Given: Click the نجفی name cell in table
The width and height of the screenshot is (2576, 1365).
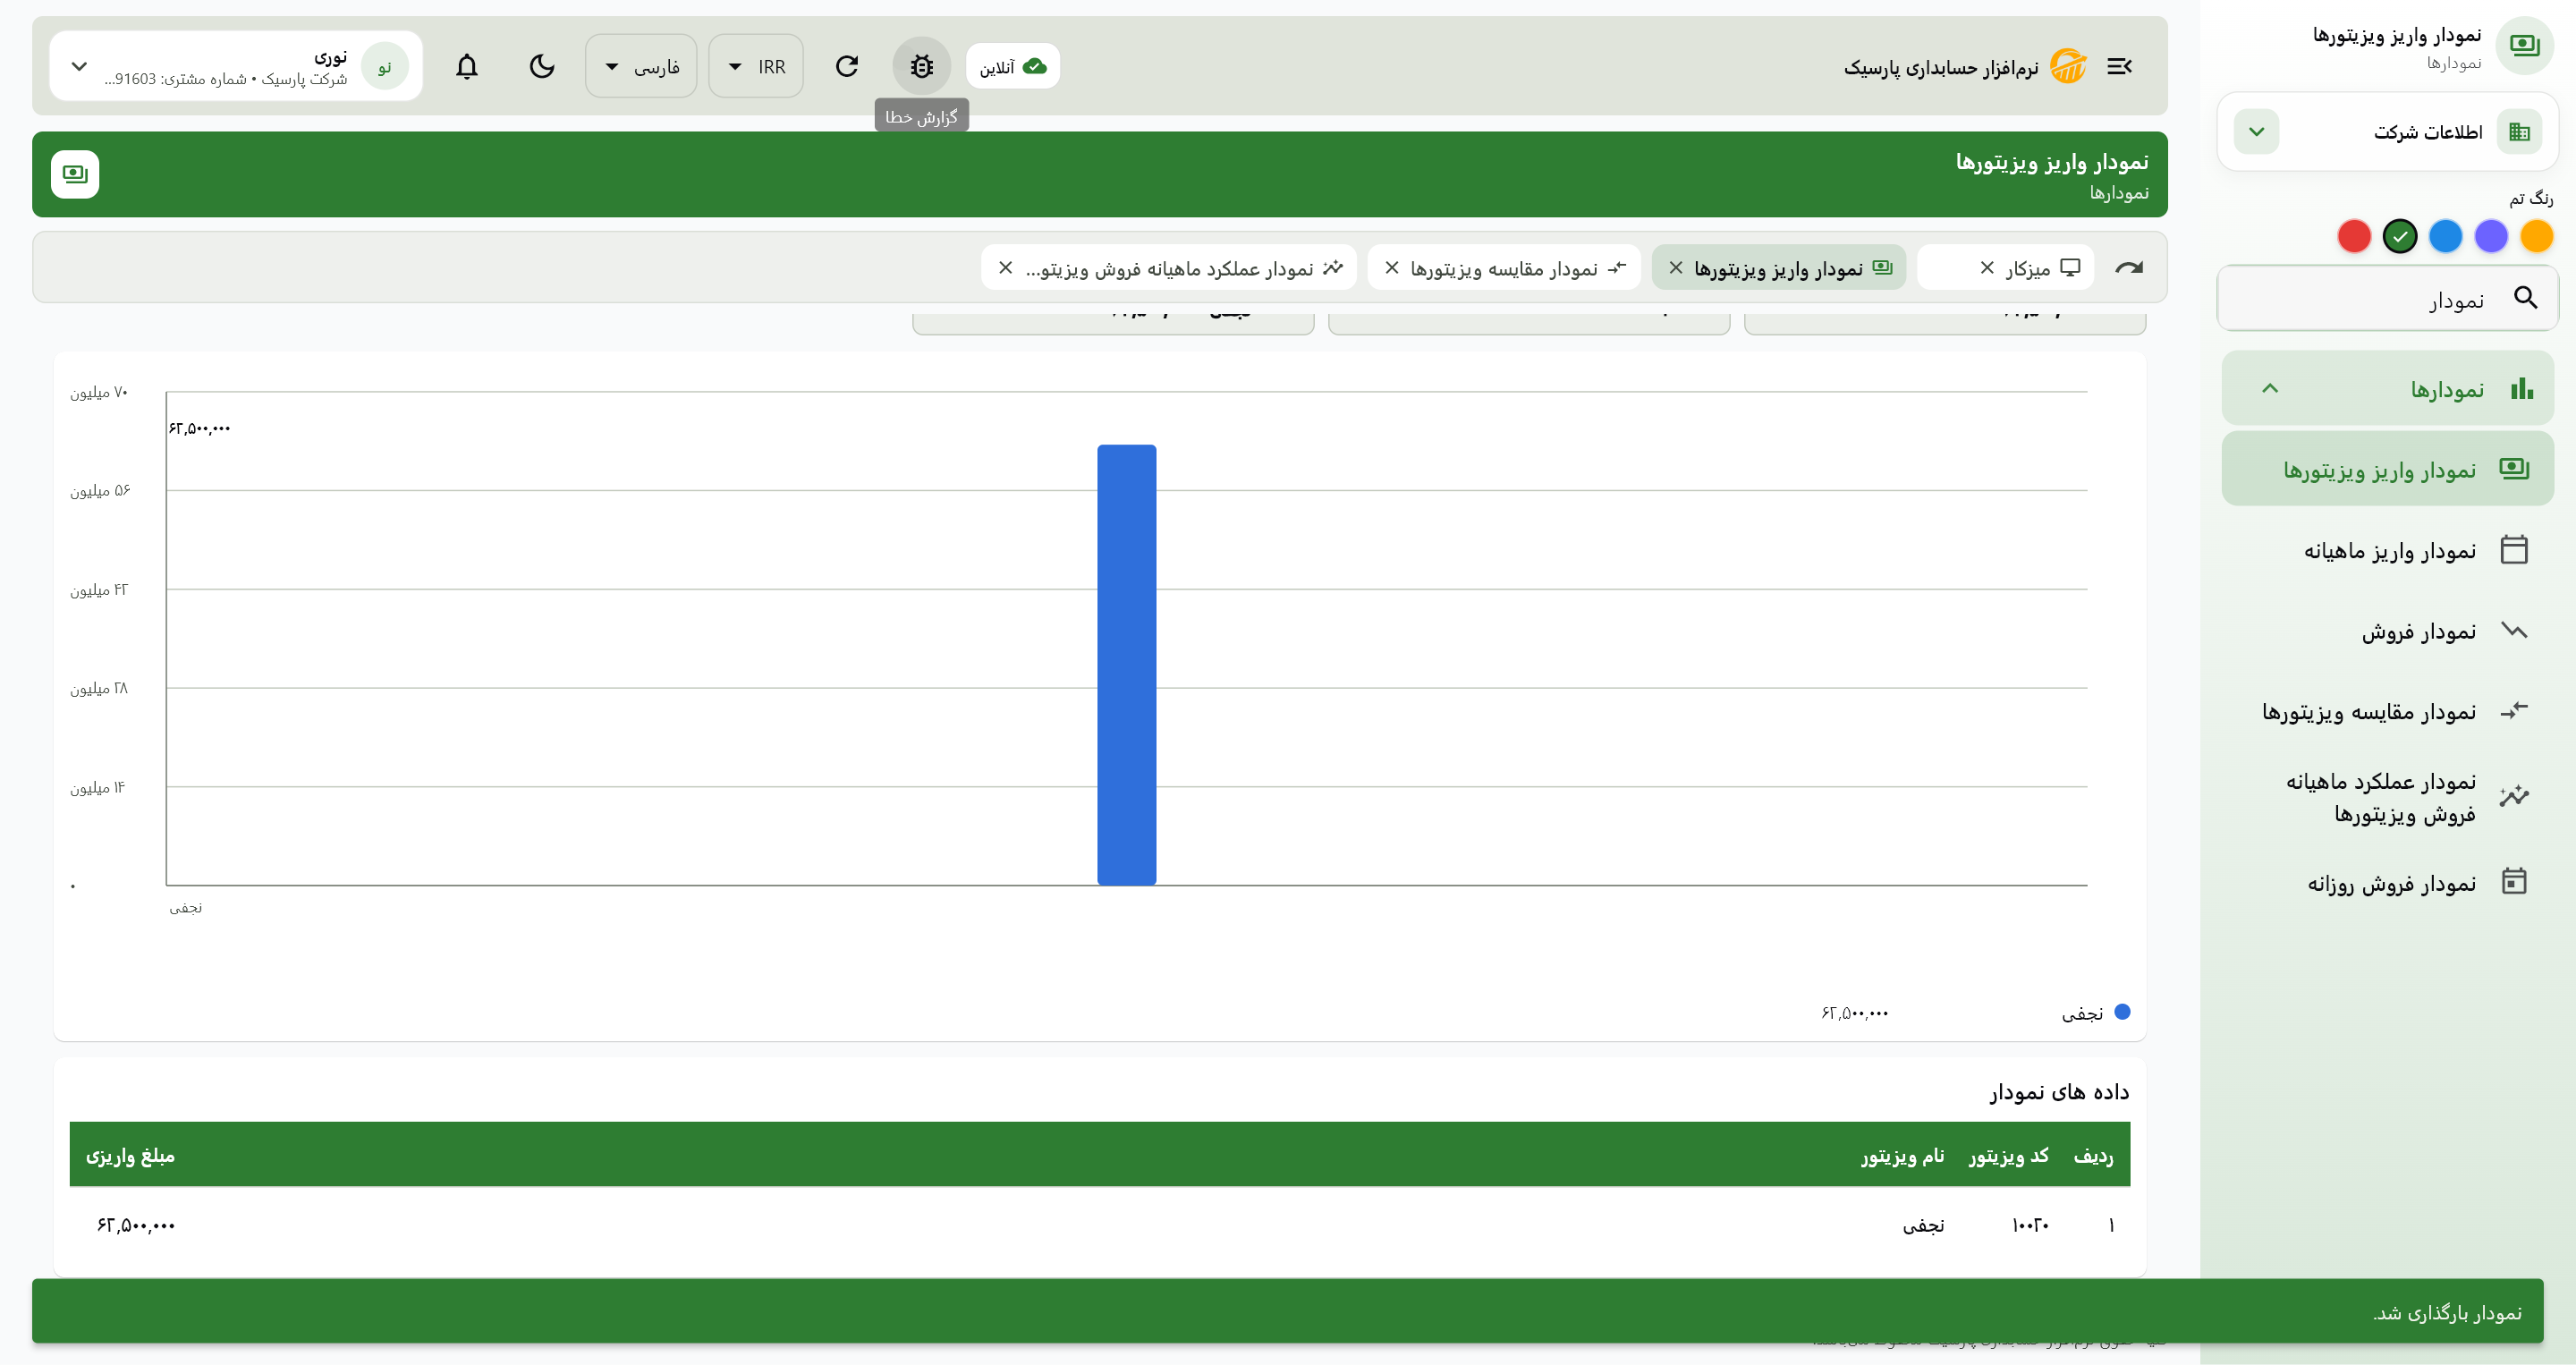Looking at the screenshot, I should coord(1924,1226).
